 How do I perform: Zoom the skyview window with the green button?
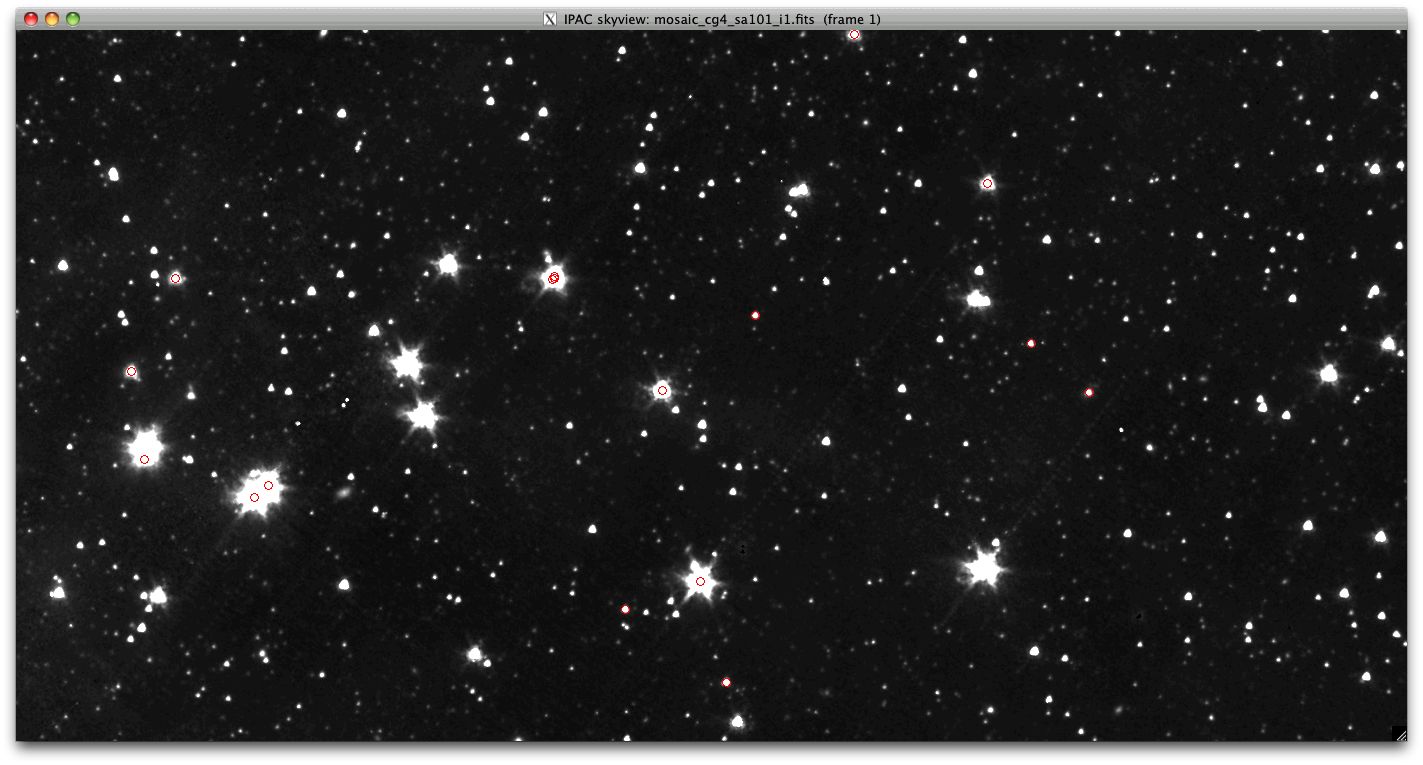pos(73,19)
